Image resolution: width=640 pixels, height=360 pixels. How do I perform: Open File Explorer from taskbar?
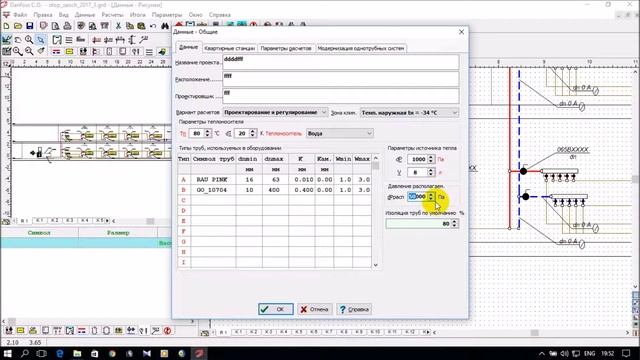coord(77,353)
